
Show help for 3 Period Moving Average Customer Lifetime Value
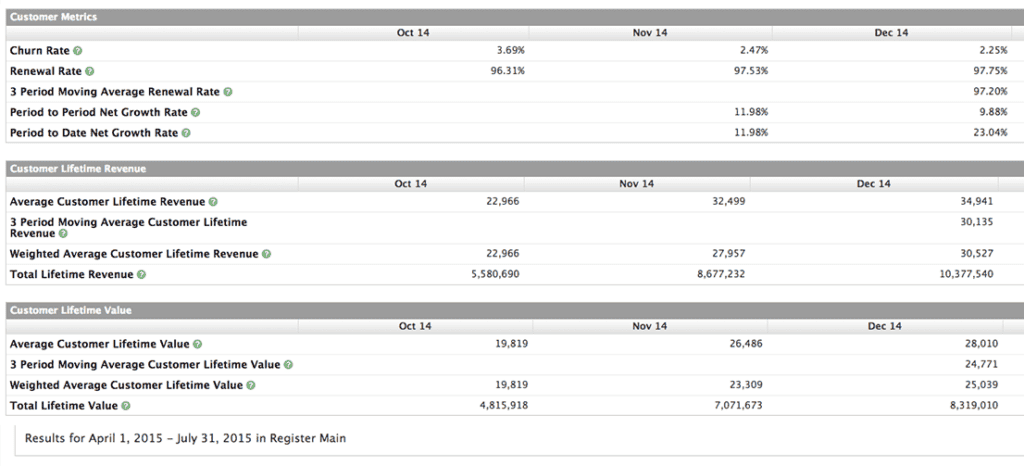pos(288,365)
